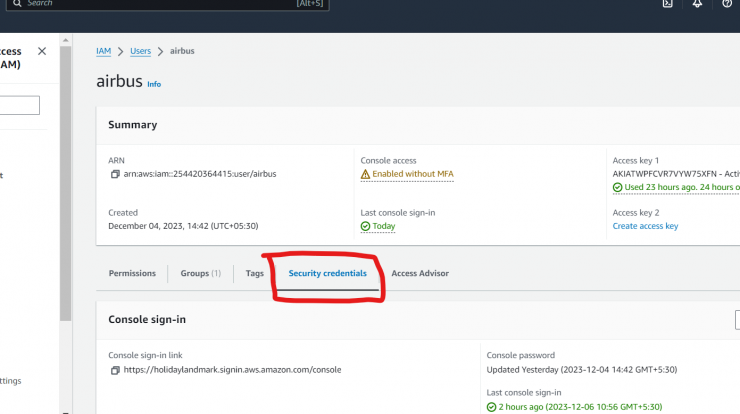Select the Security credentials tab

[328, 273]
